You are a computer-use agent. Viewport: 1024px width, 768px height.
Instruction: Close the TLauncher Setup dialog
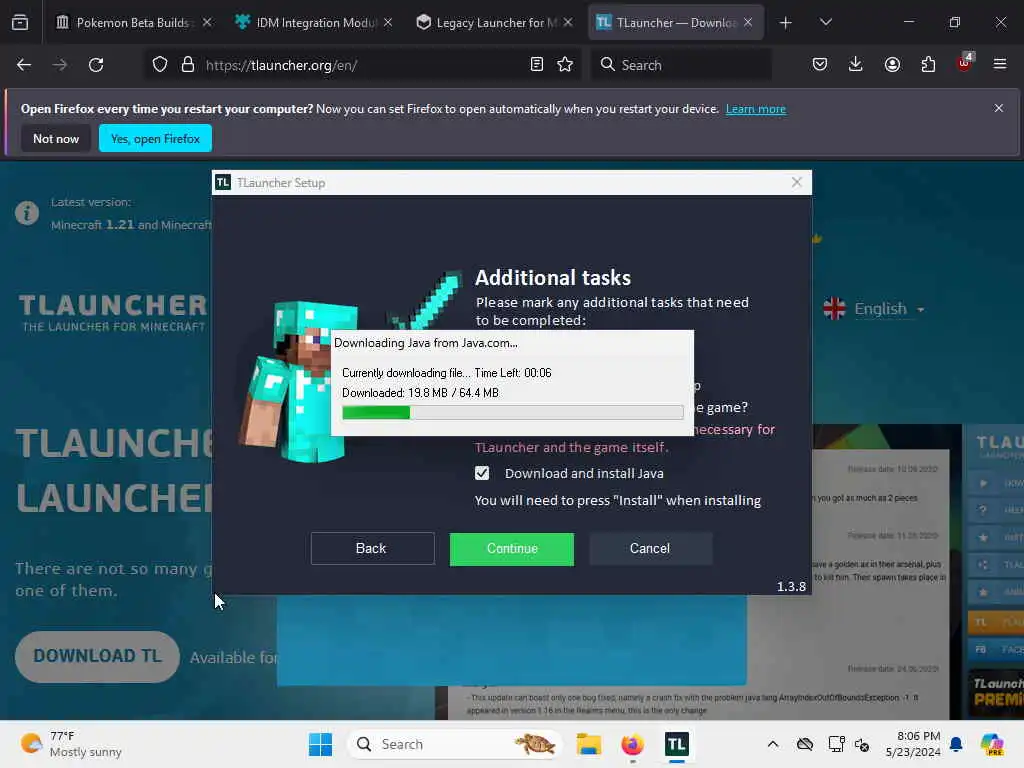tap(796, 182)
